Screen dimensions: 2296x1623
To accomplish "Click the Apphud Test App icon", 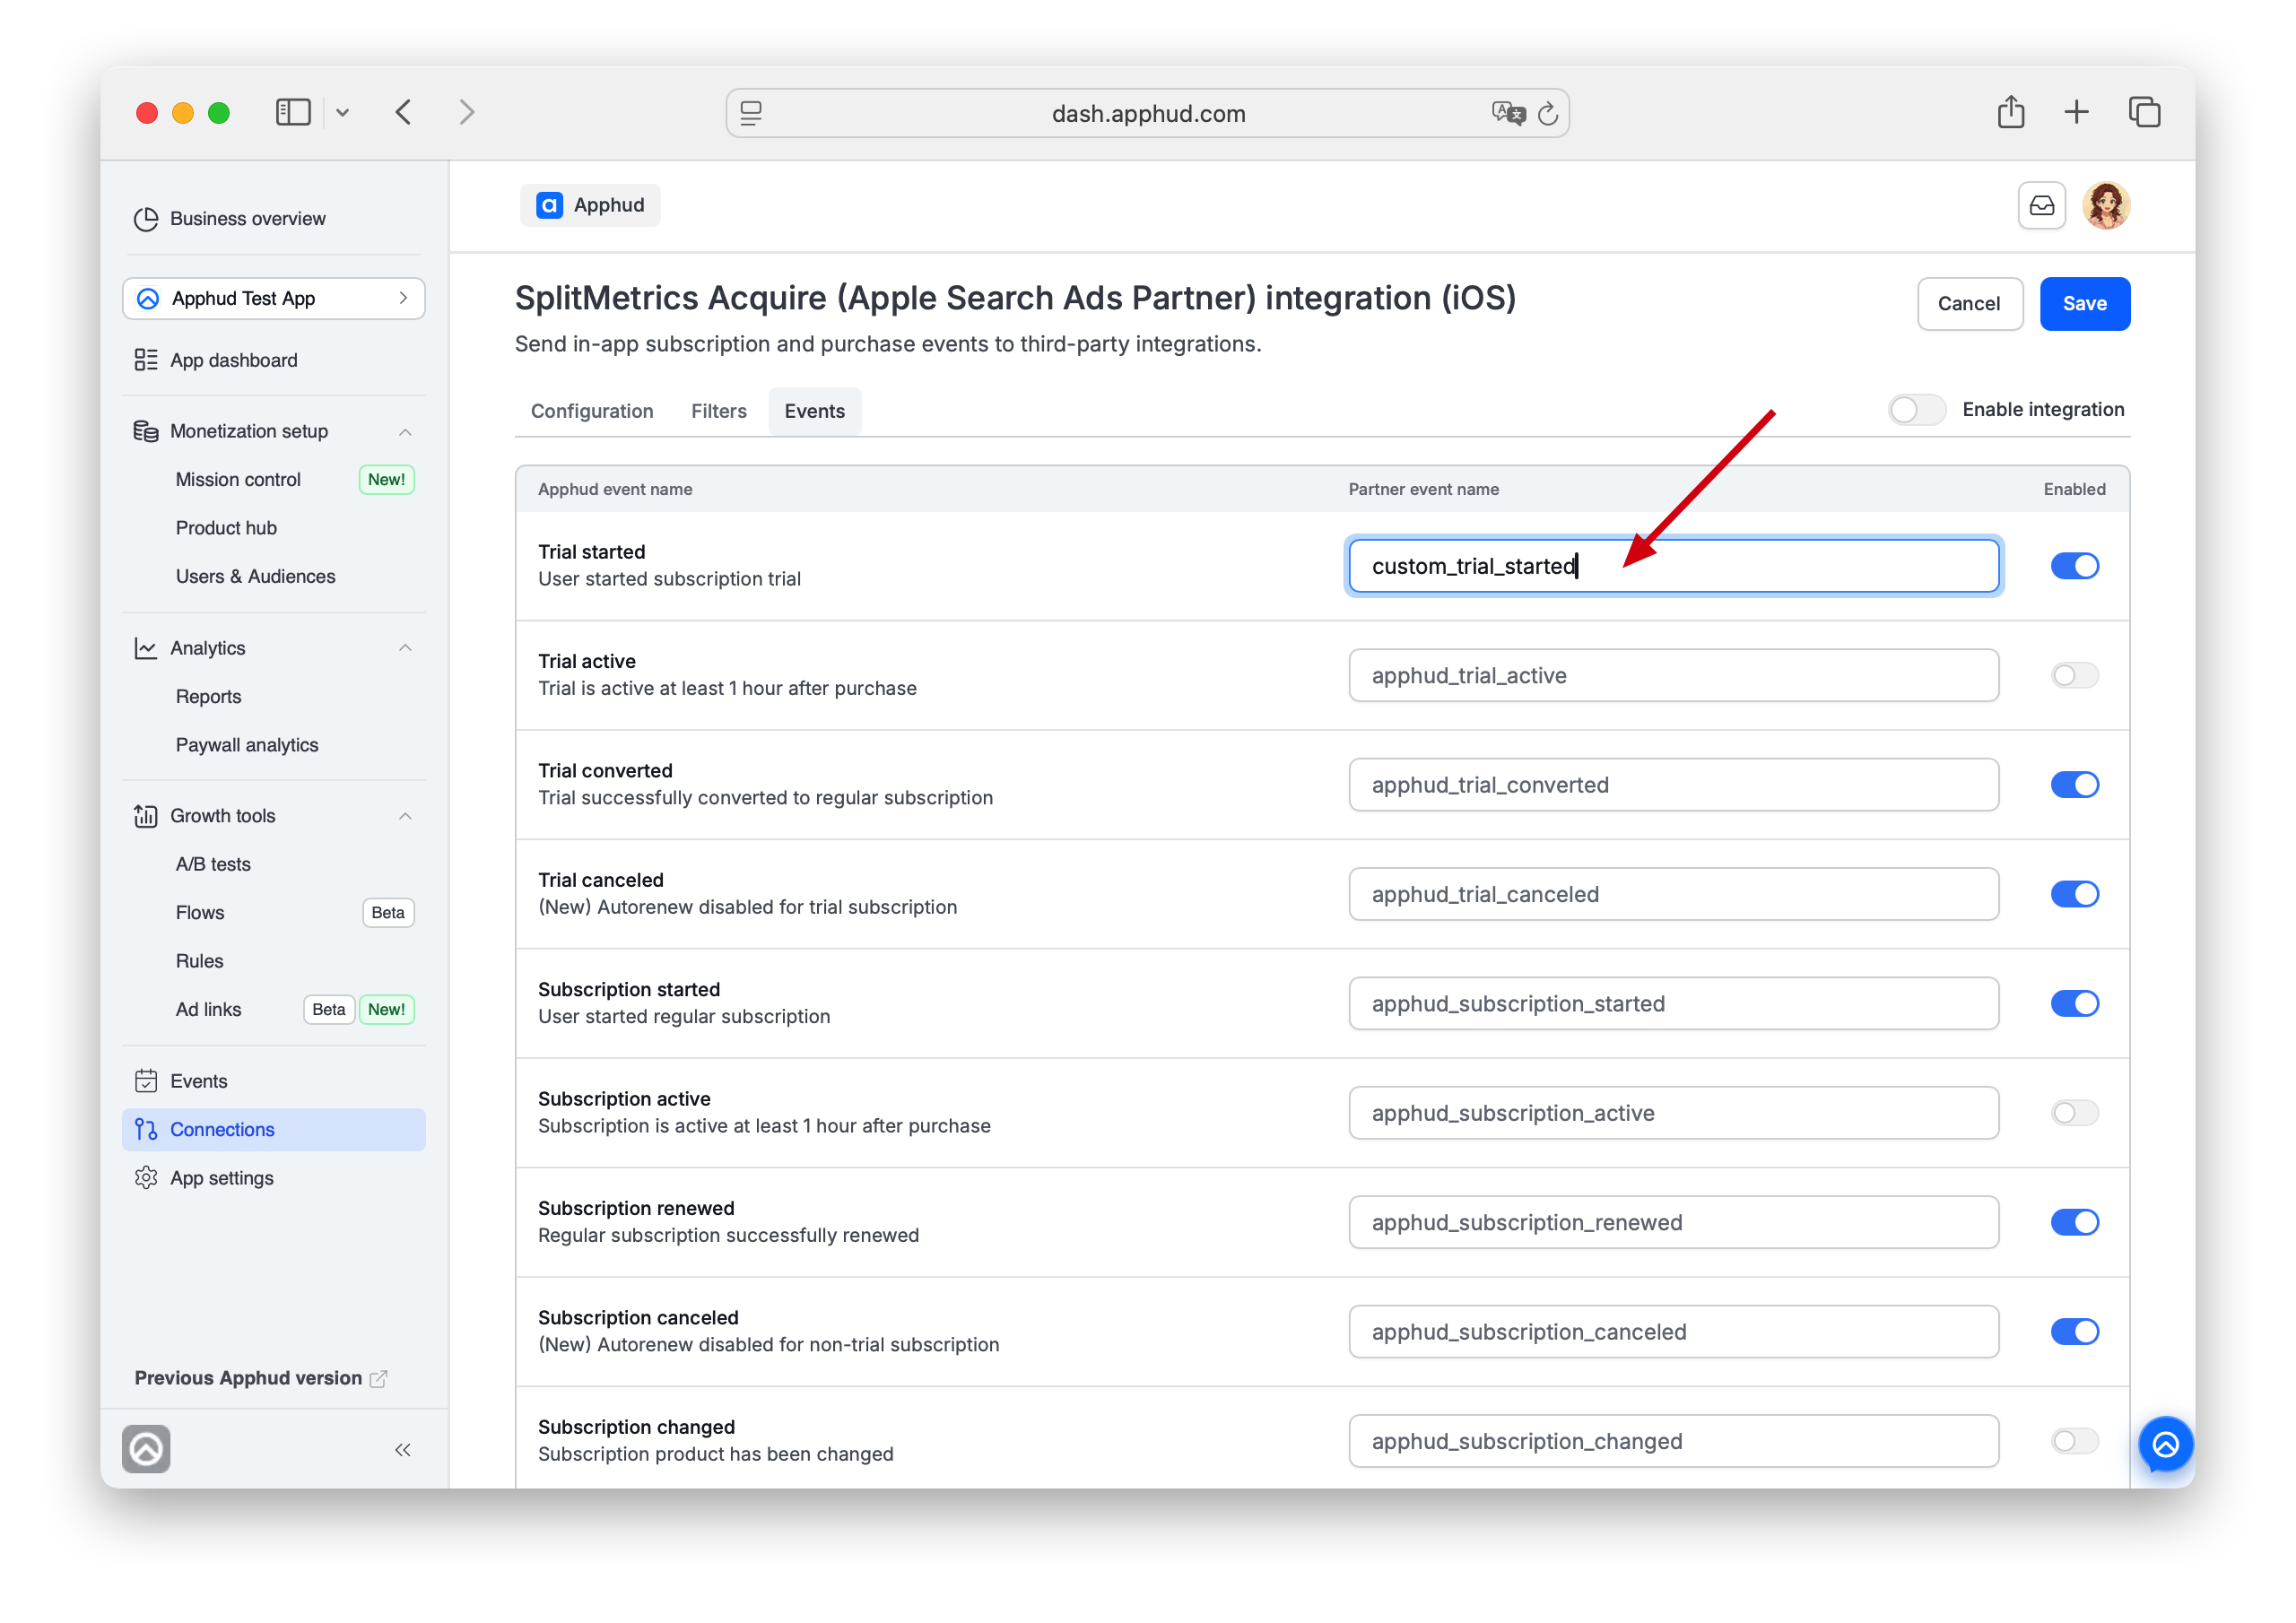I will click(148, 300).
